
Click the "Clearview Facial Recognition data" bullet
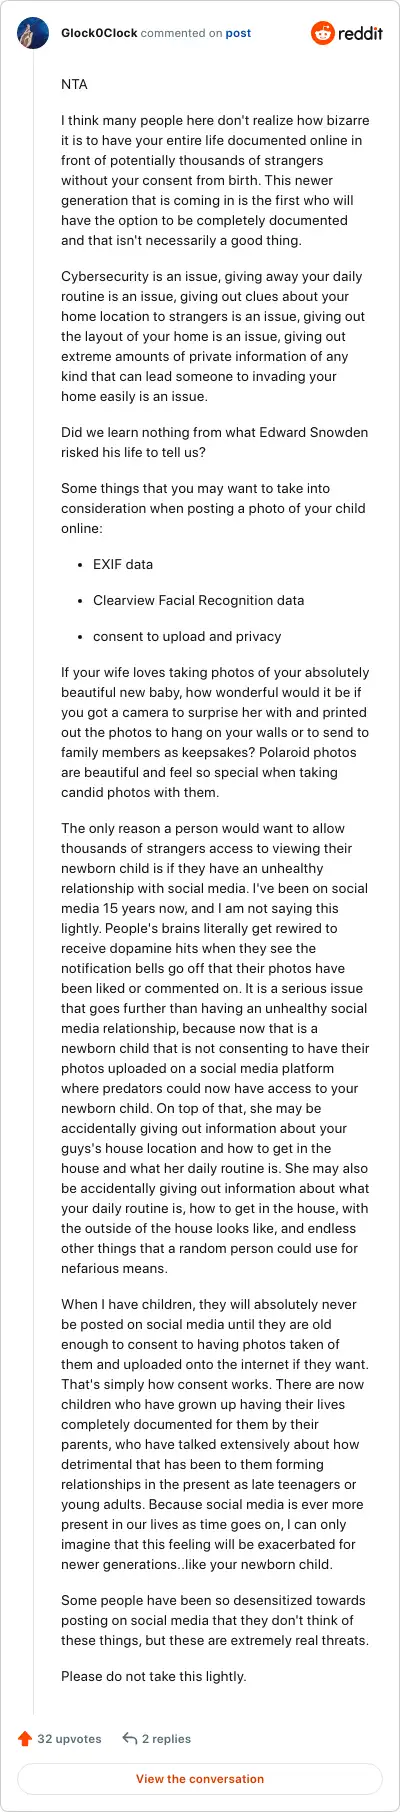[x=198, y=600]
